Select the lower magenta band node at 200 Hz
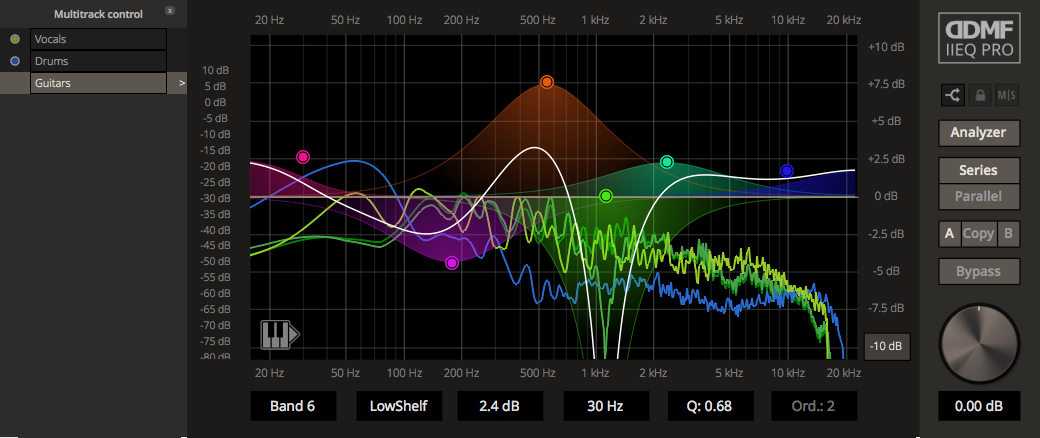The image size is (1040, 438). (452, 263)
